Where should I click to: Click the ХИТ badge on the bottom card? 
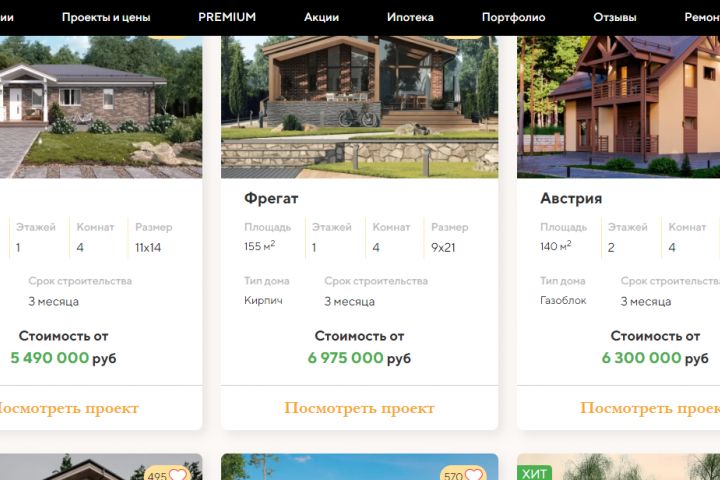[534, 473]
